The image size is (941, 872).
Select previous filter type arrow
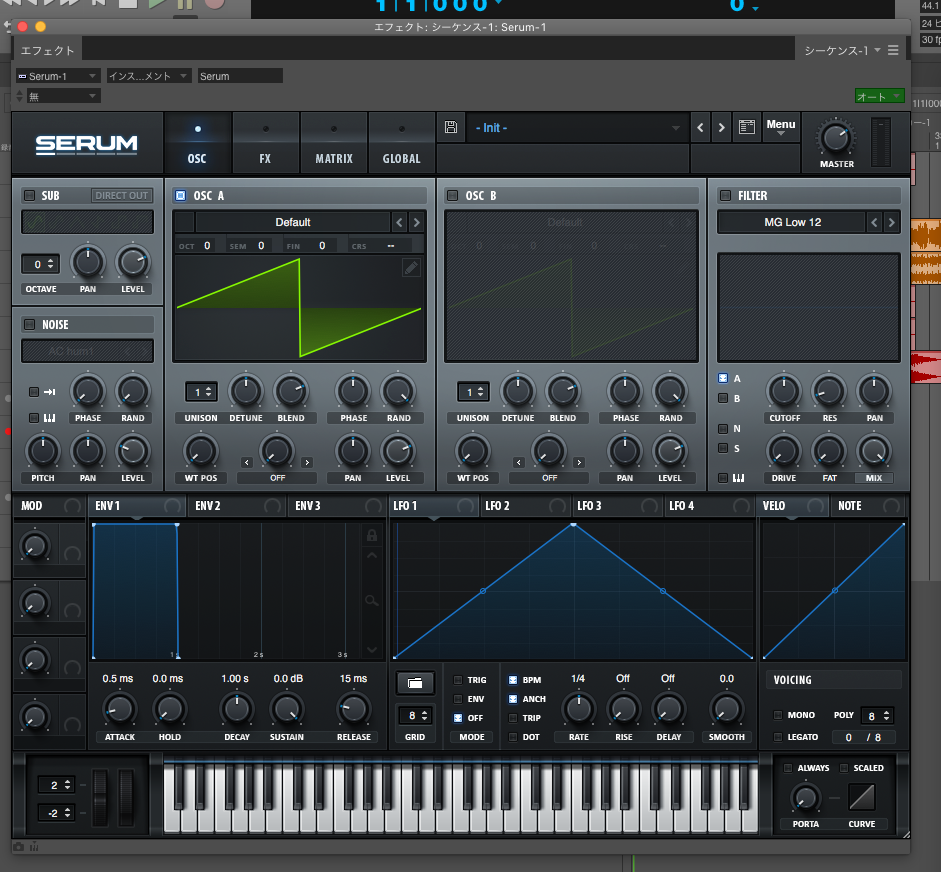tap(874, 223)
